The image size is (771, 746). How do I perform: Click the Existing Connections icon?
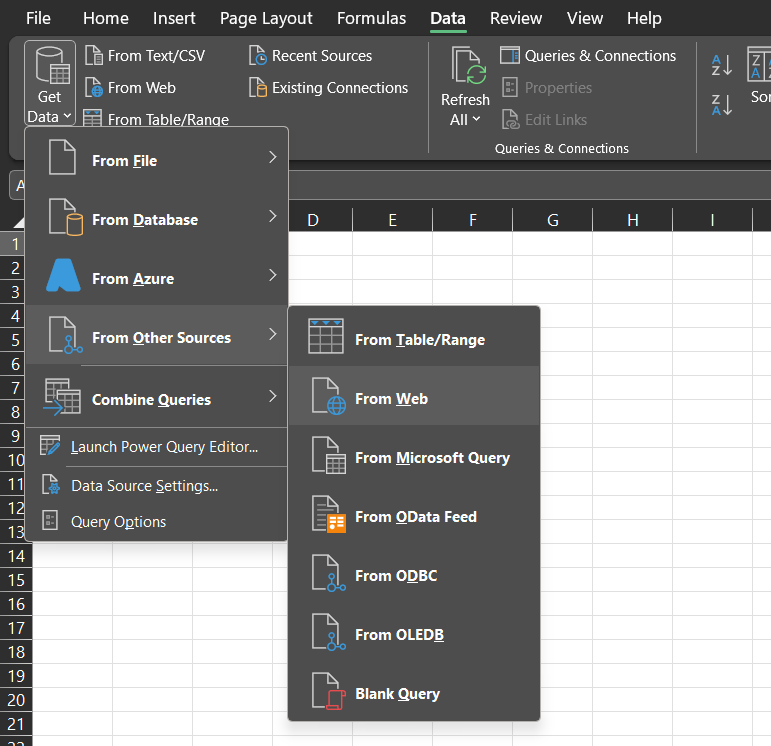[x=258, y=88]
